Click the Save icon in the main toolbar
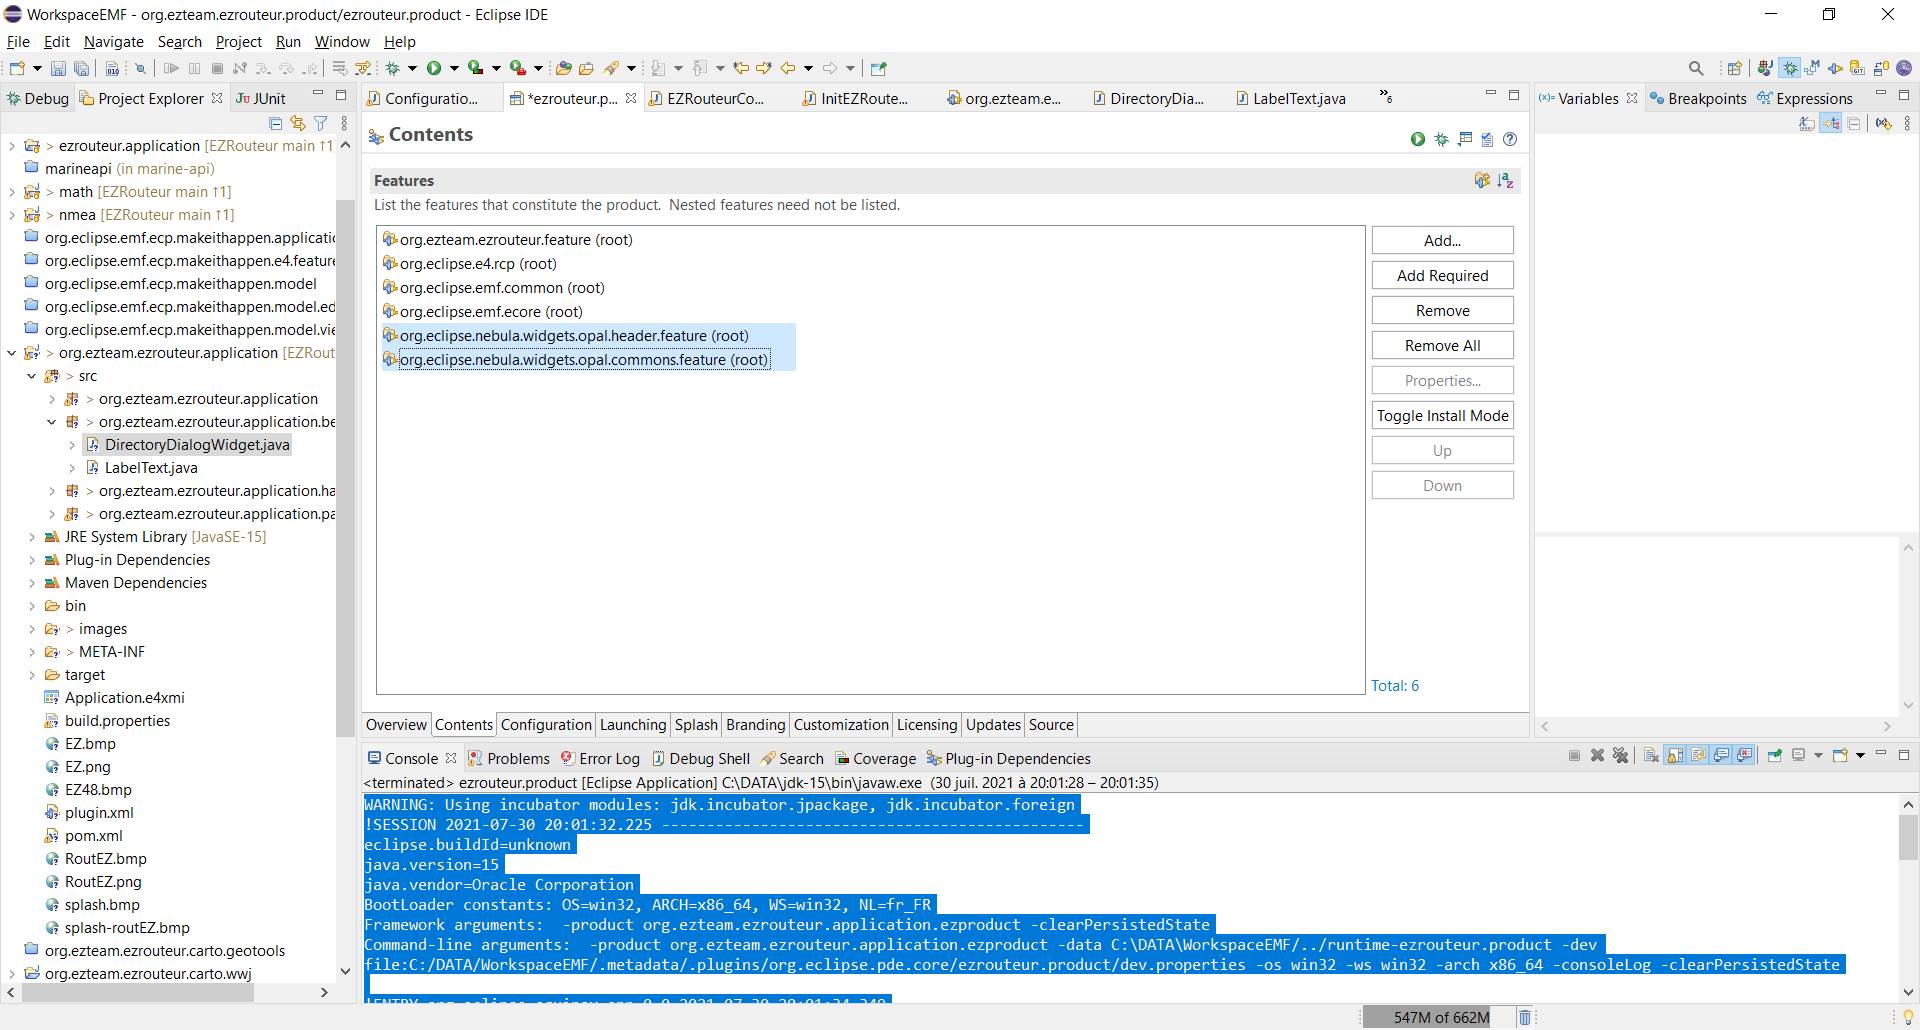 [x=58, y=68]
